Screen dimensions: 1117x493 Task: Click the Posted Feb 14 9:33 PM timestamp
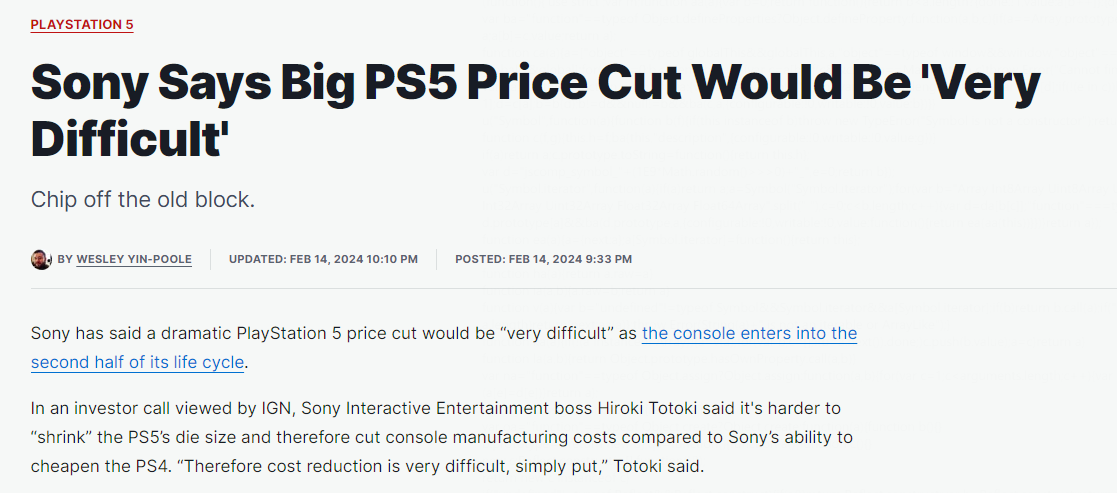pyautogui.click(x=543, y=260)
